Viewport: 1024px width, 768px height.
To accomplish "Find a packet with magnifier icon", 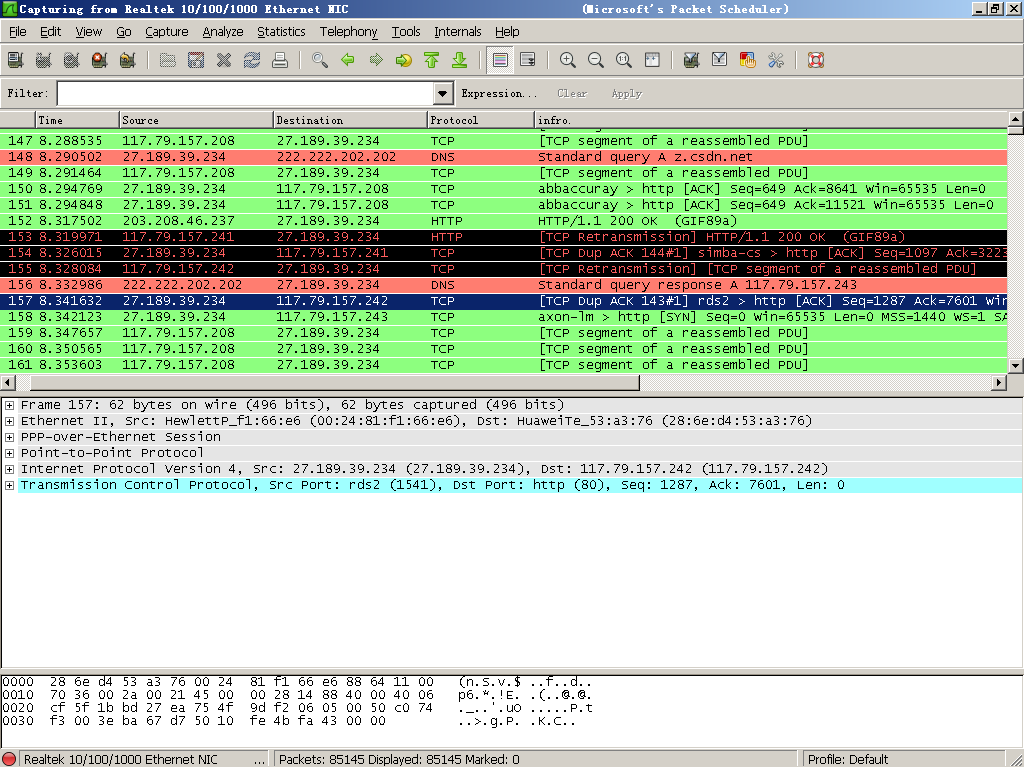I will pos(319,60).
